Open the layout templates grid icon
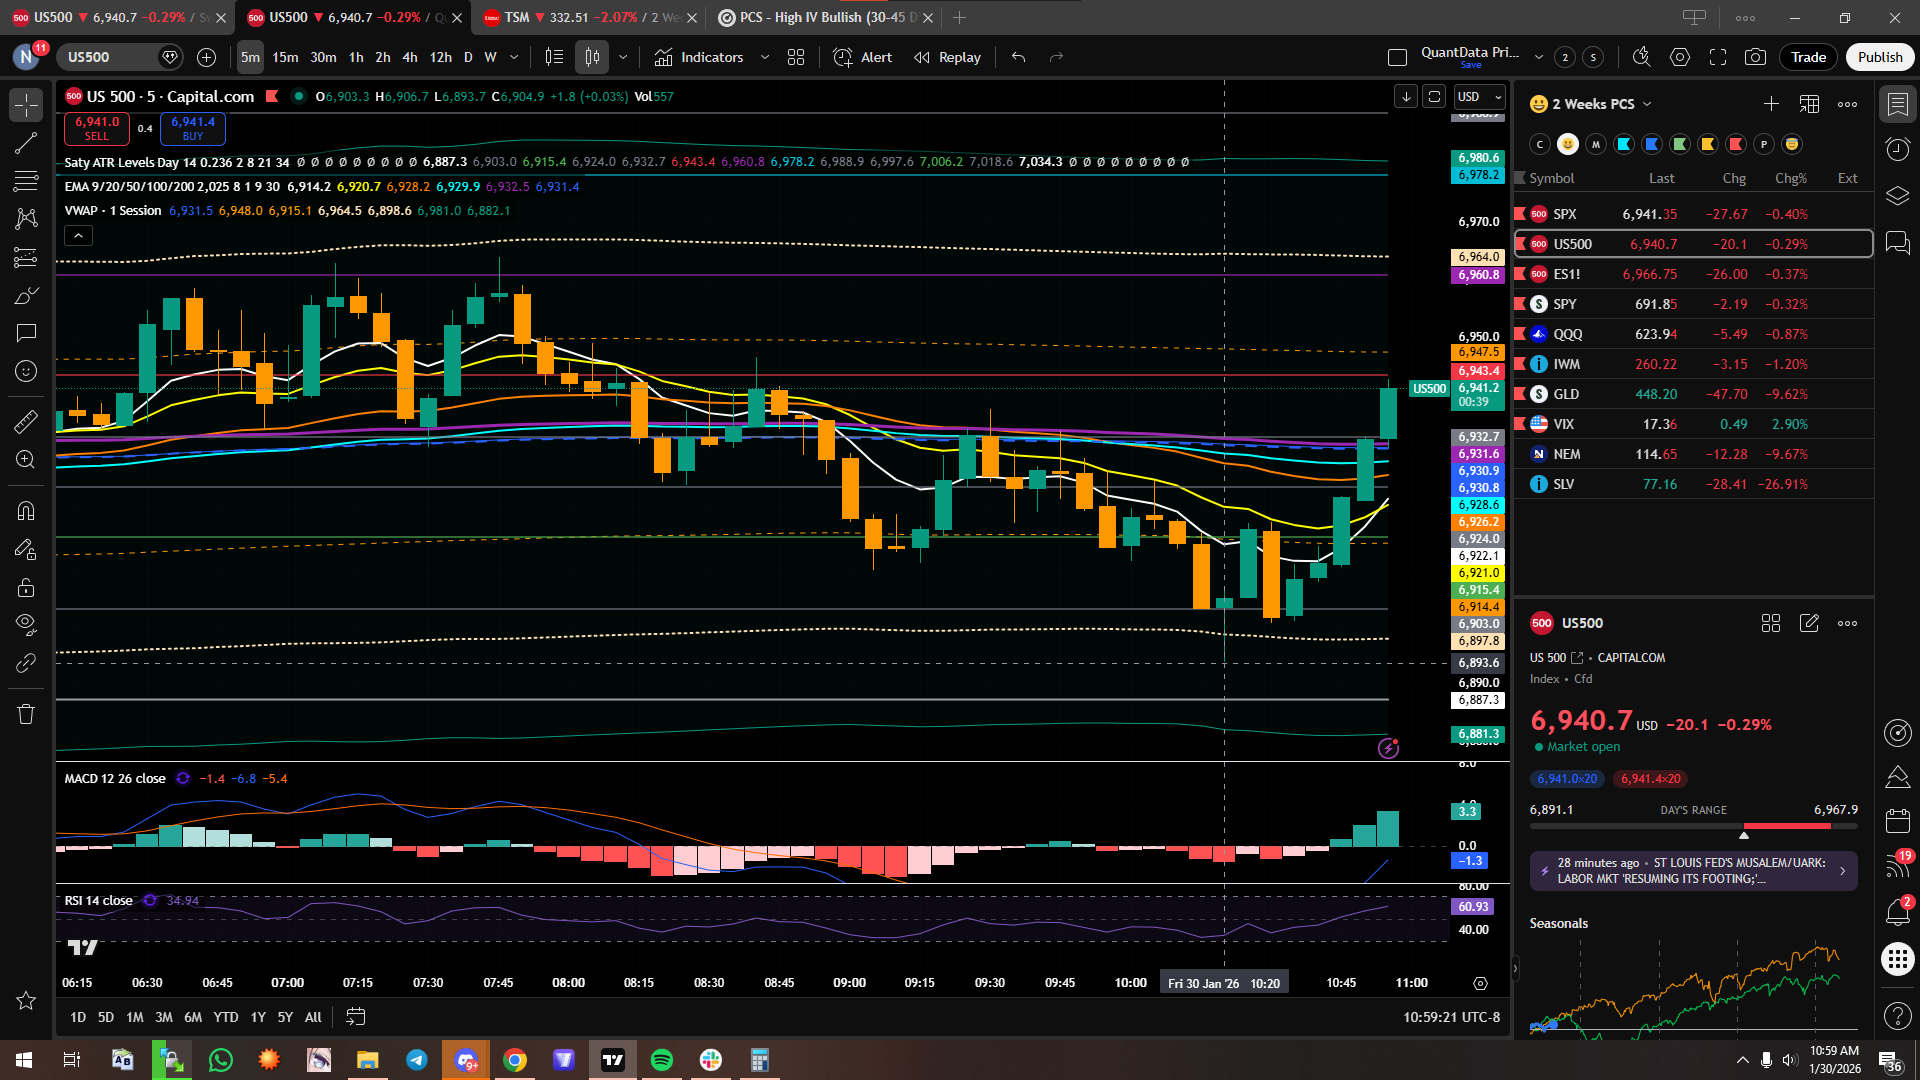The height and width of the screenshot is (1080, 1920). [796, 57]
